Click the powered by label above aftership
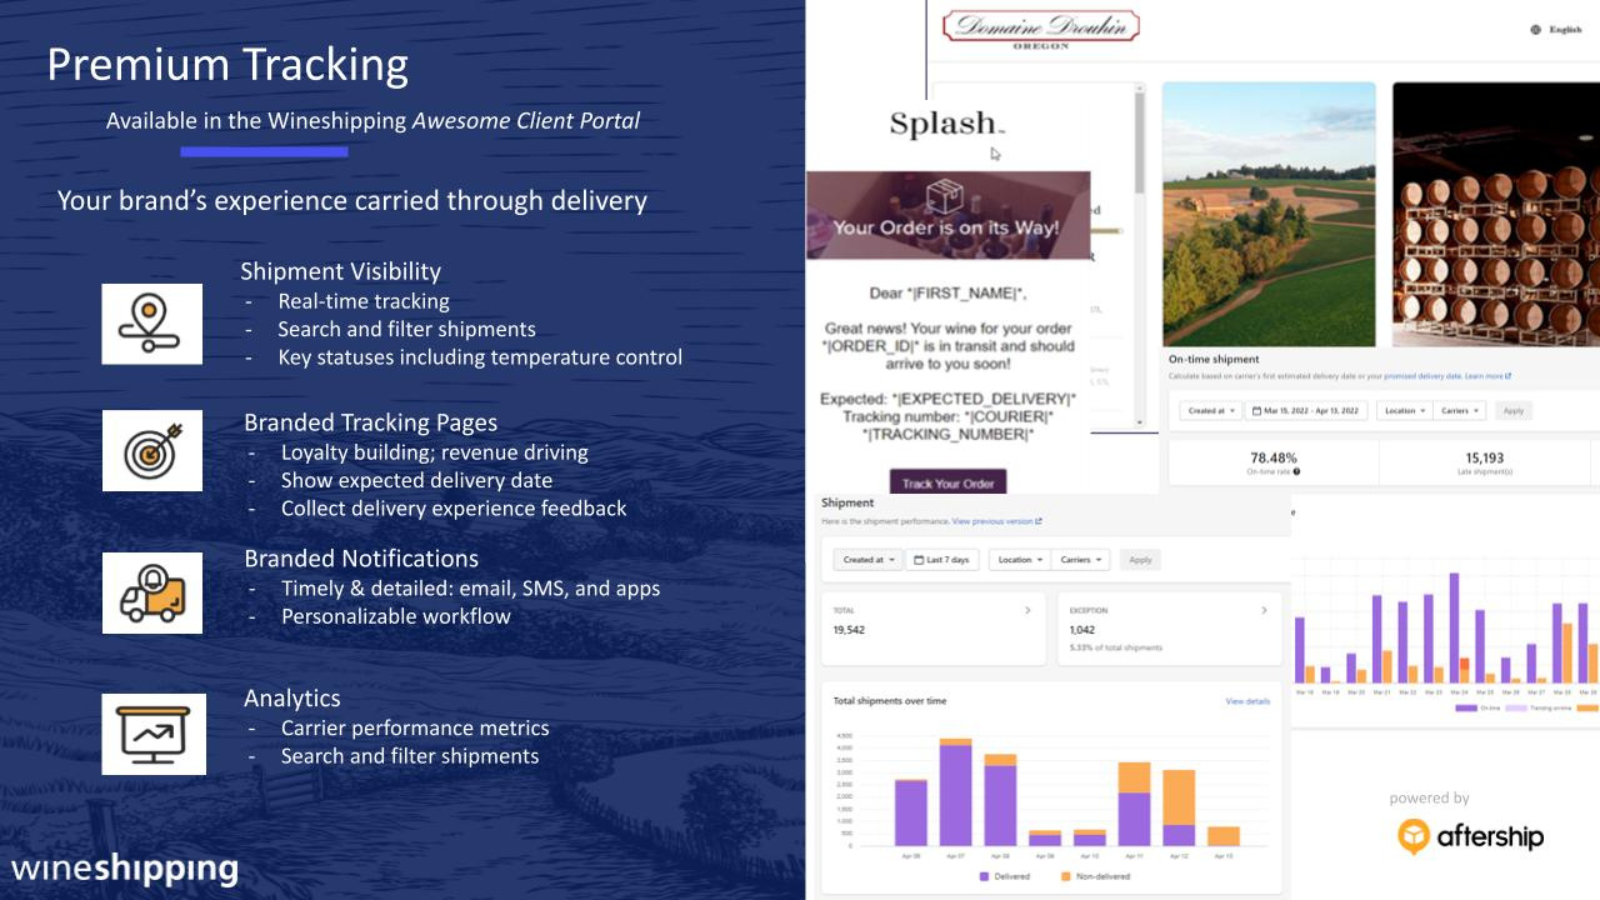 coord(1429,798)
